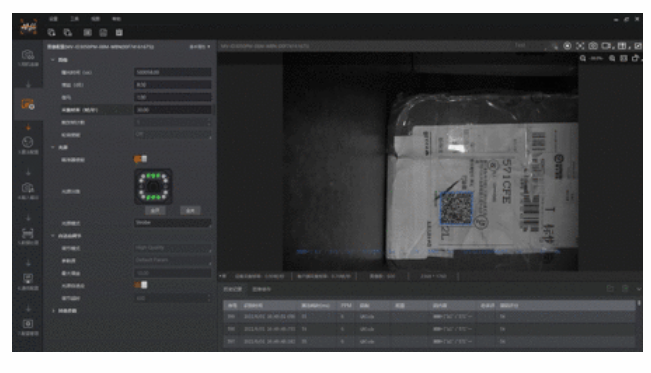Screen dimensions: 651x373
Task: Start video recording from the image toolbar
Action: (x=607, y=46)
